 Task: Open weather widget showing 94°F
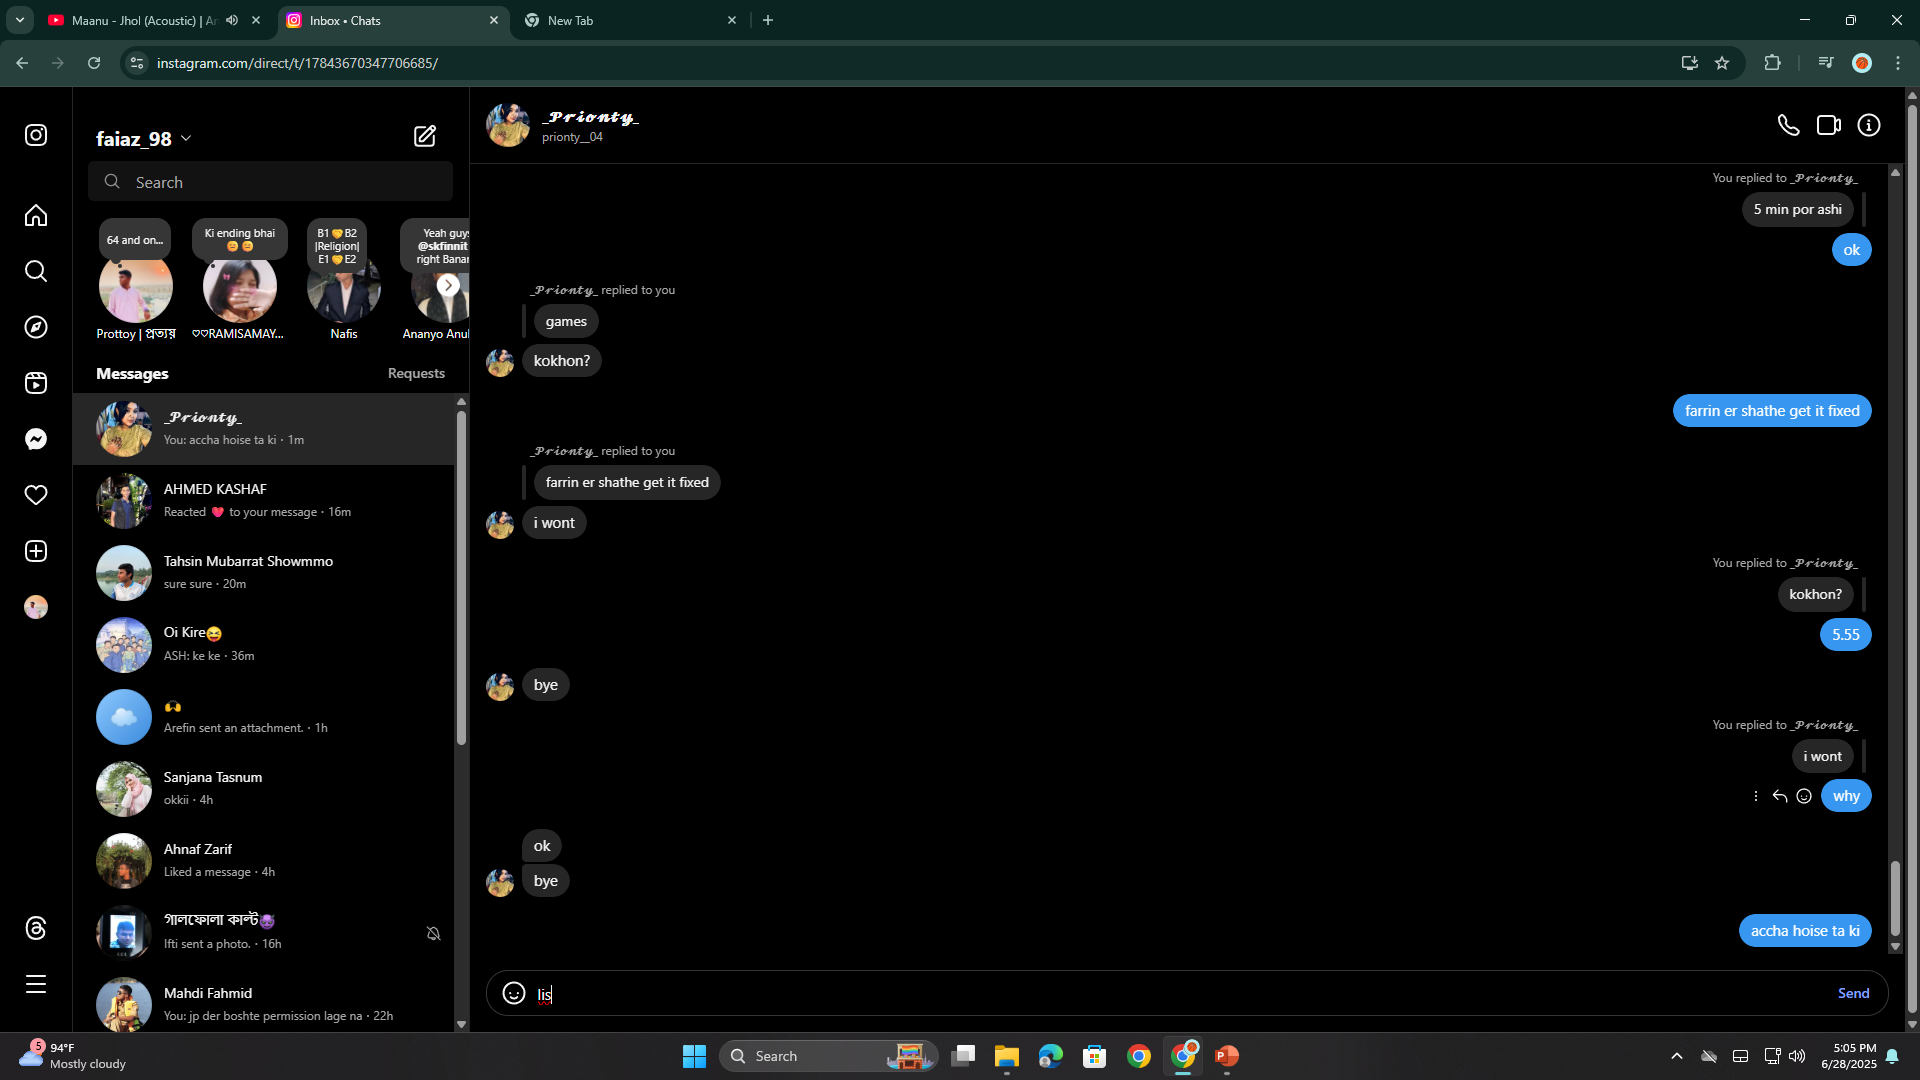(x=72, y=1056)
